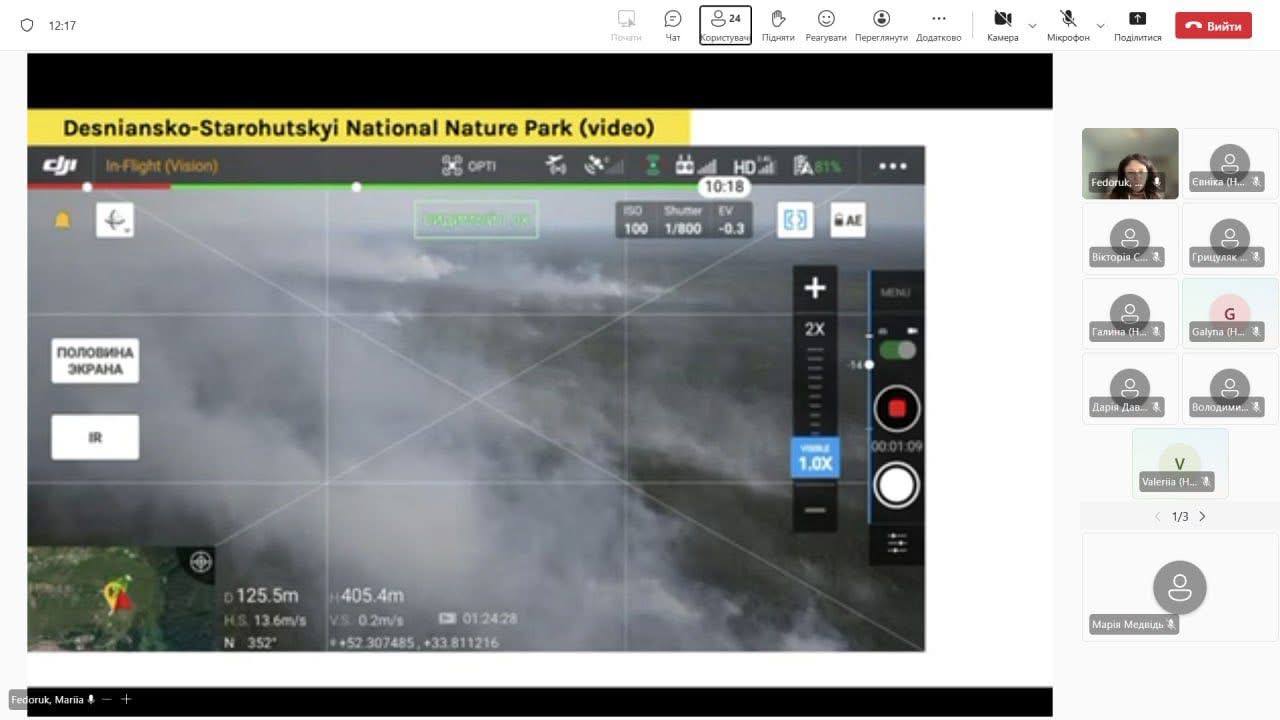Image resolution: width=1280 pixels, height=720 pixels.
Task: Expand the camera options dropdown arrow
Action: (x=1032, y=26)
